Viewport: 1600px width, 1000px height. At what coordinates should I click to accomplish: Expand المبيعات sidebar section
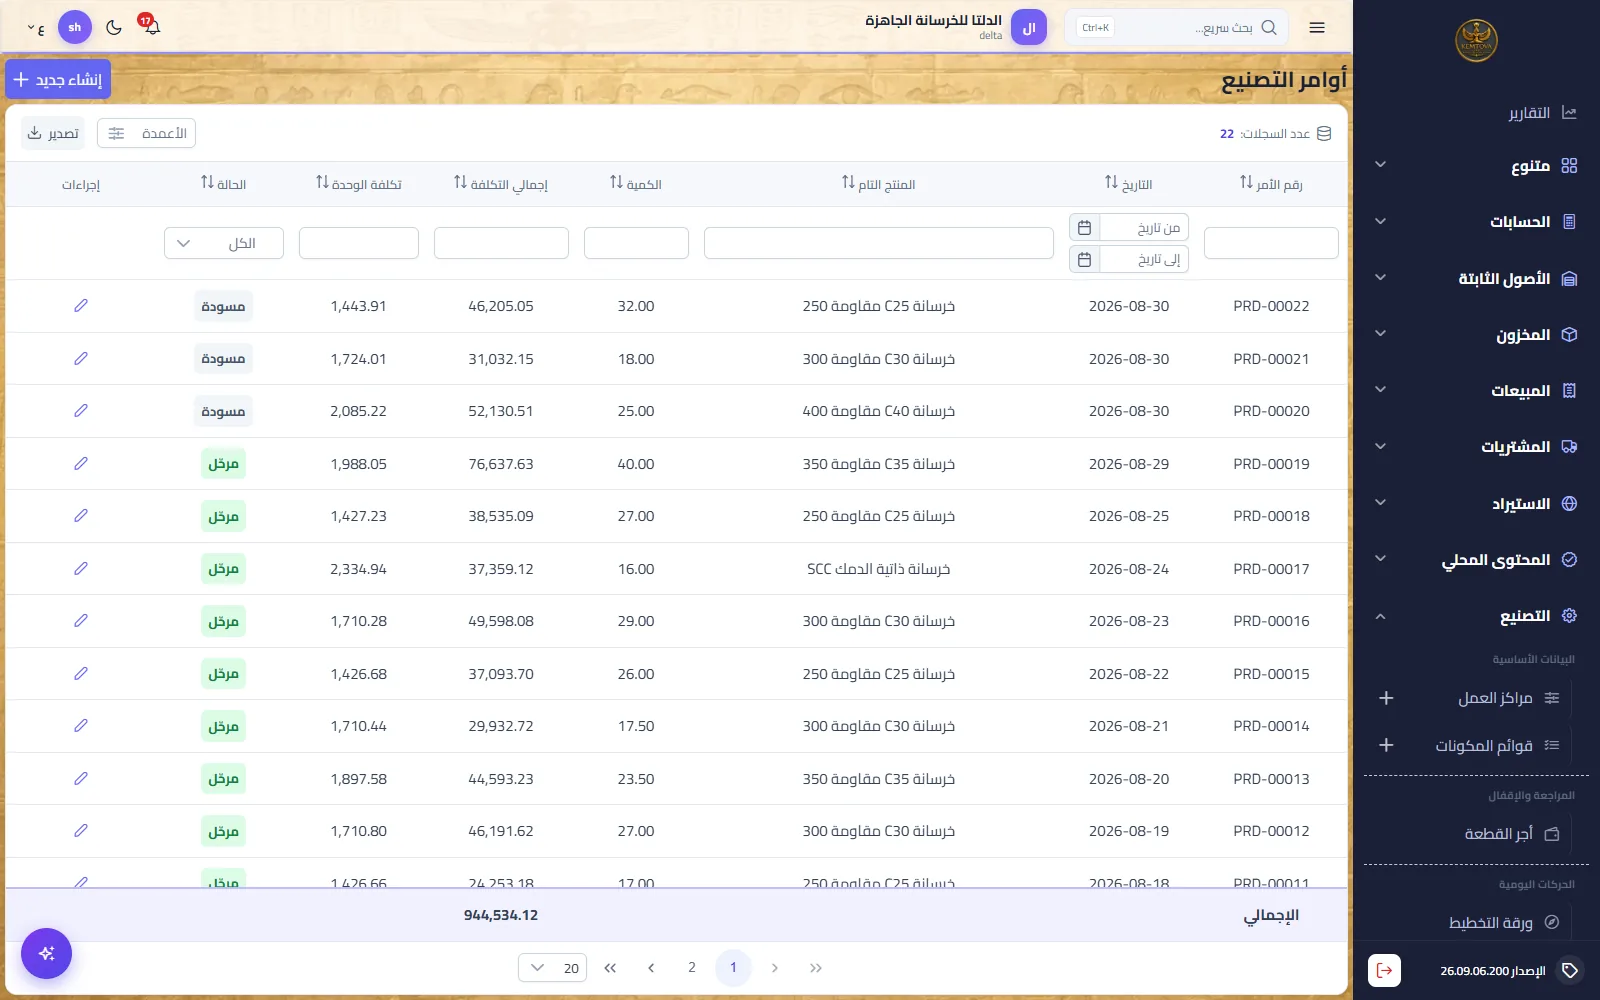click(x=1476, y=390)
